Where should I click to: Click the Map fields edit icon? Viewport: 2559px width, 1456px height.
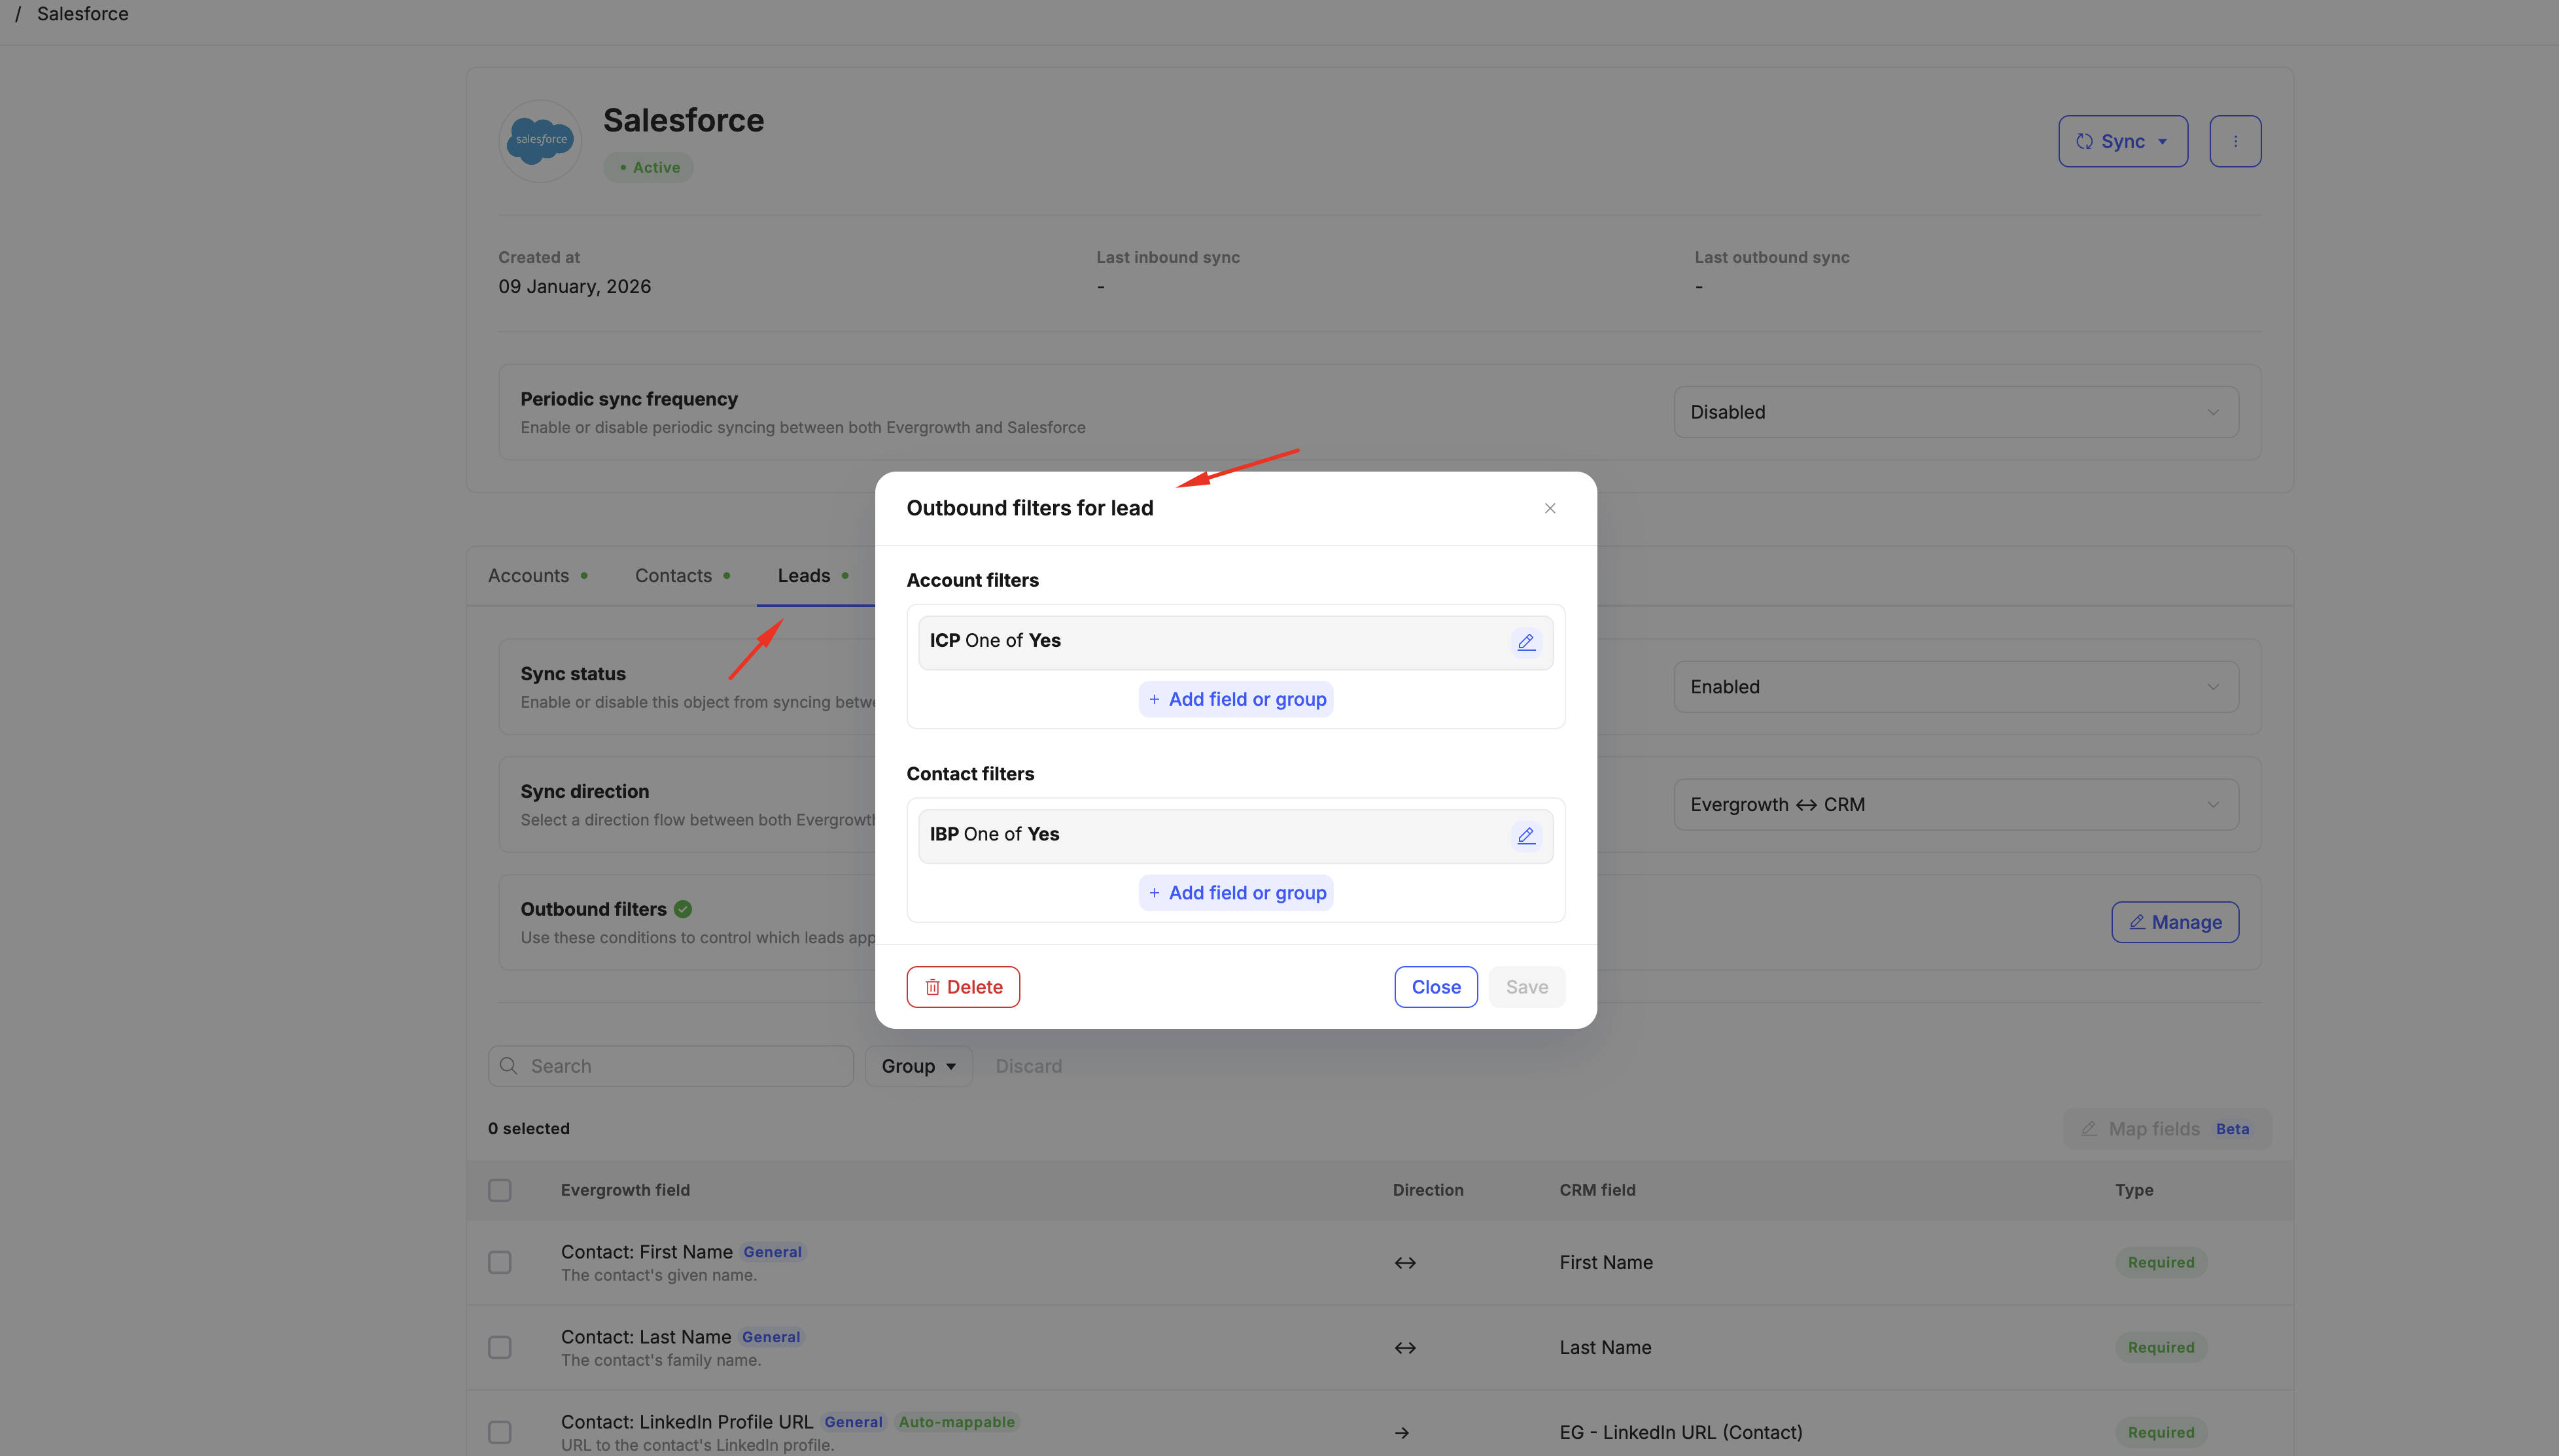pyautogui.click(x=2090, y=1128)
